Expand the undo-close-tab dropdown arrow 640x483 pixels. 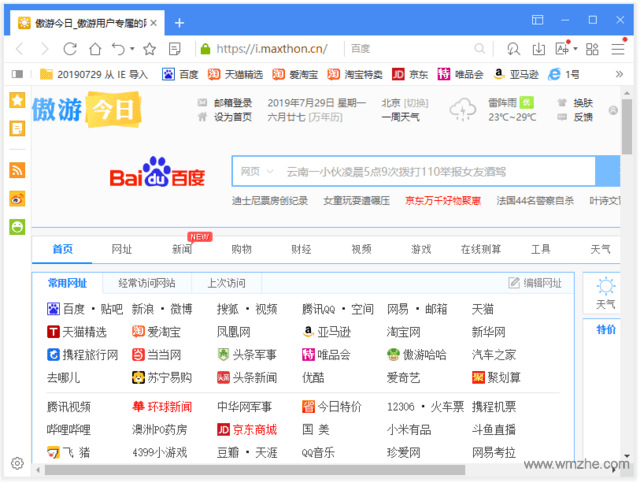[x=132, y=49]
